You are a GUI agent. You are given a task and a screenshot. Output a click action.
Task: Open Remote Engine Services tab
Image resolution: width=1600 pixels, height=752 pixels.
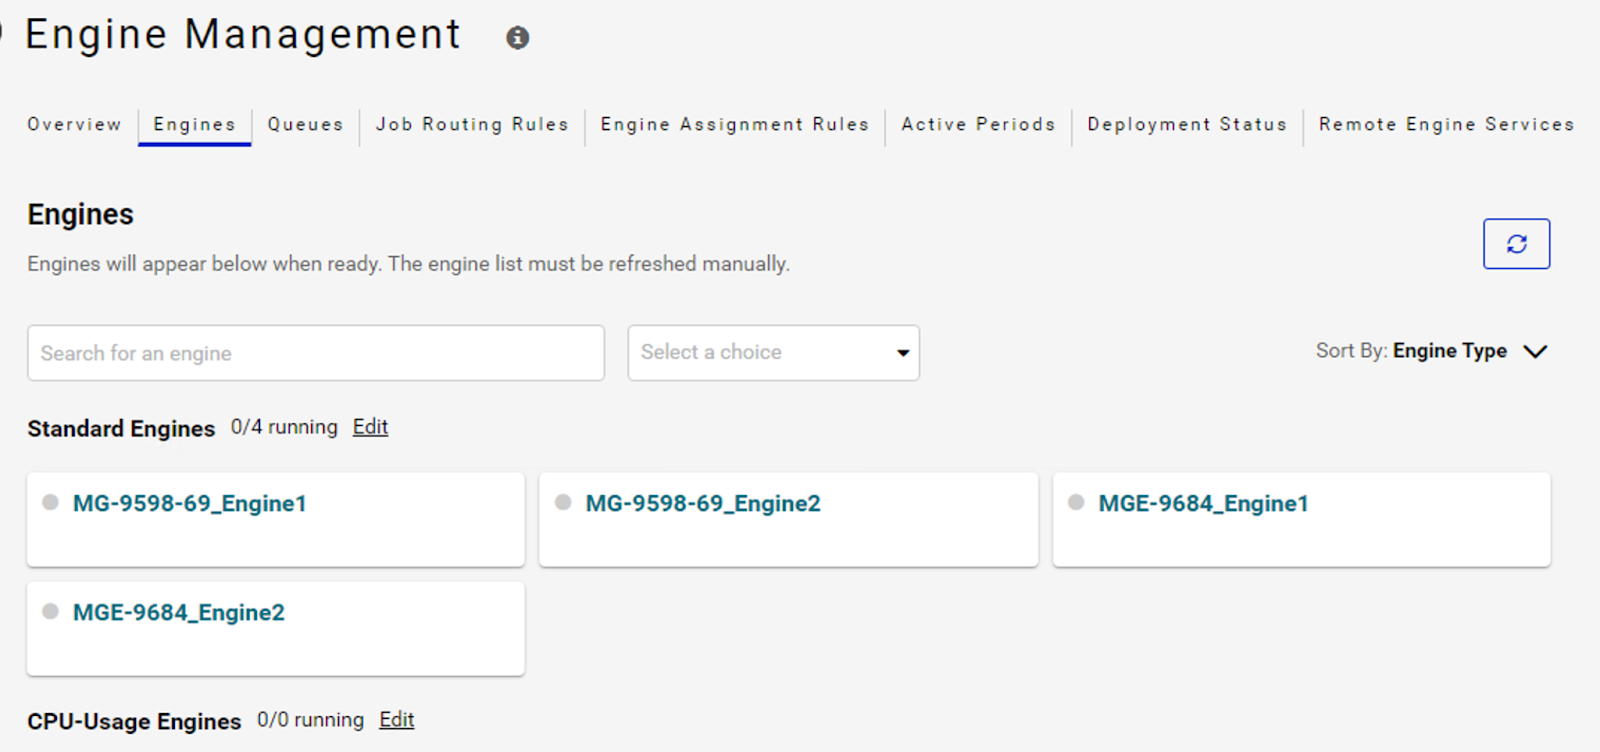point(1446,124)
